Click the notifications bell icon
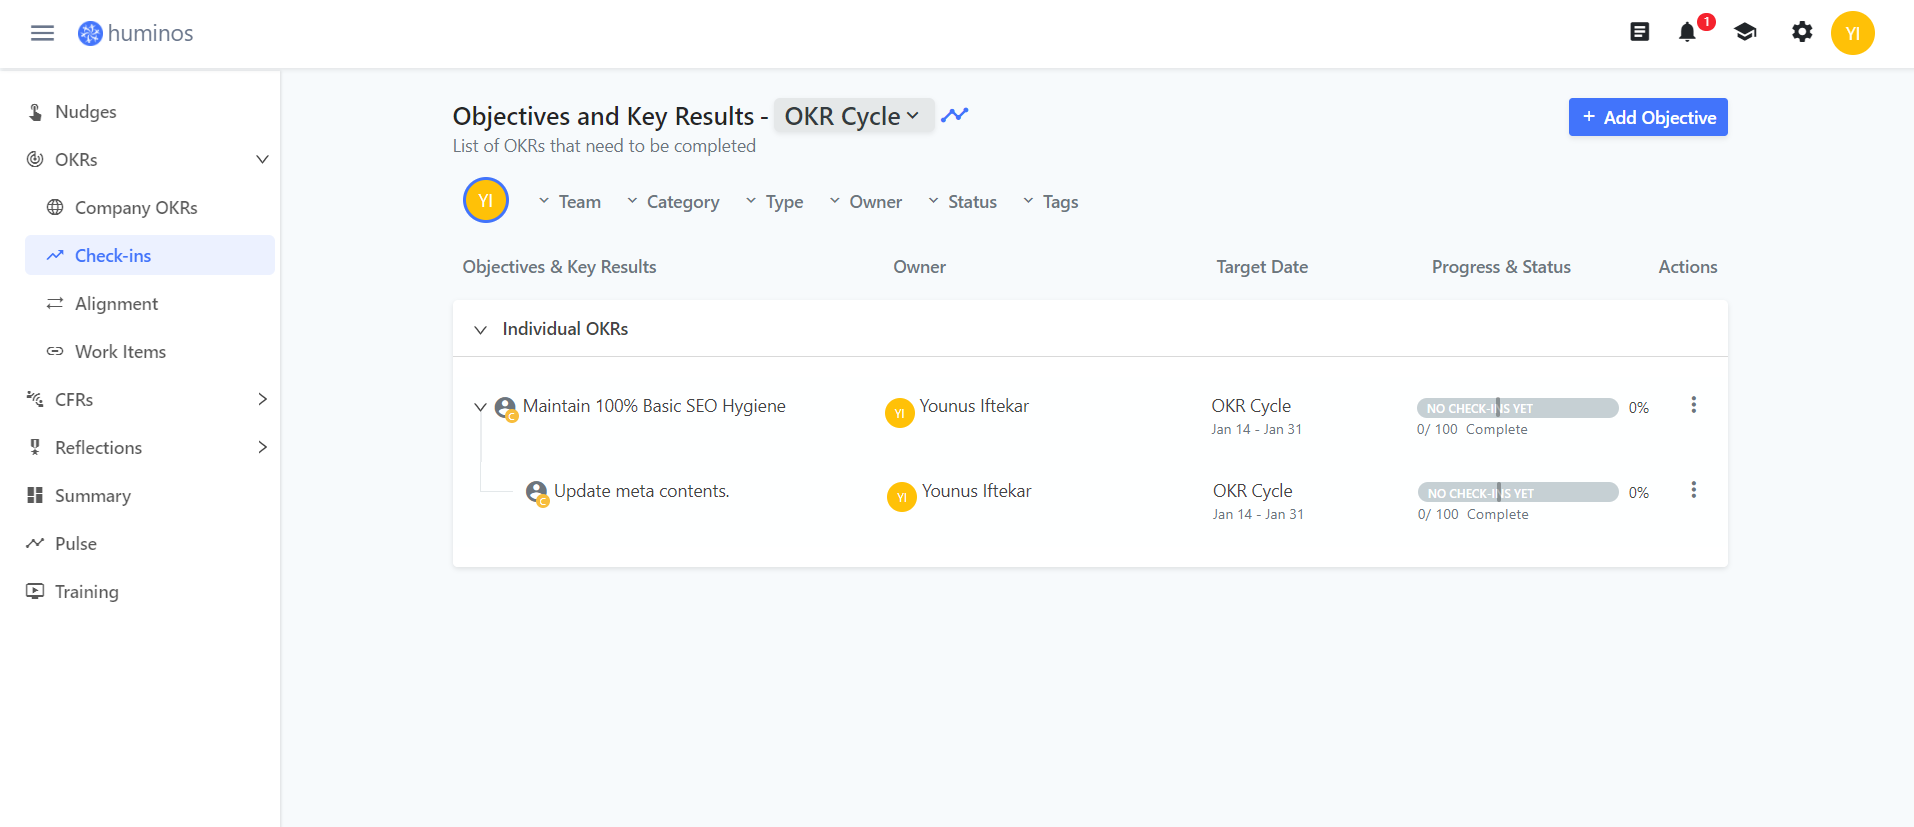 click(1687, 33)
